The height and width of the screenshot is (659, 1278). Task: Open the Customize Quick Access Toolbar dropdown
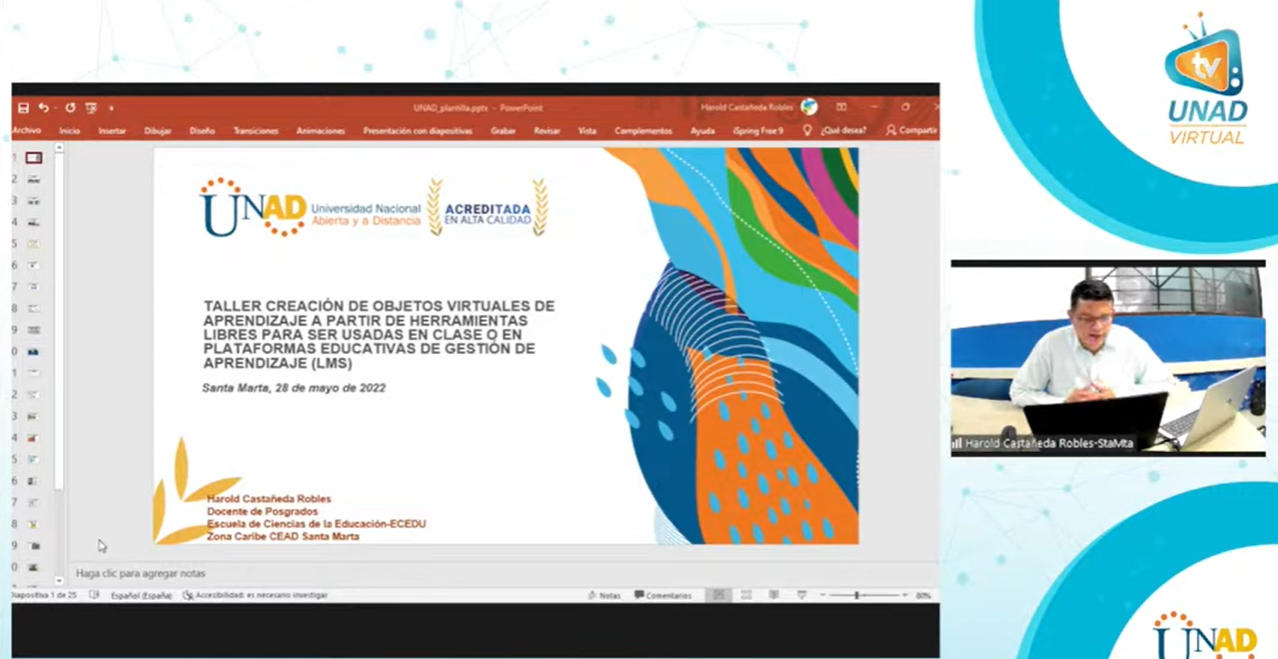tap(111, 108)
